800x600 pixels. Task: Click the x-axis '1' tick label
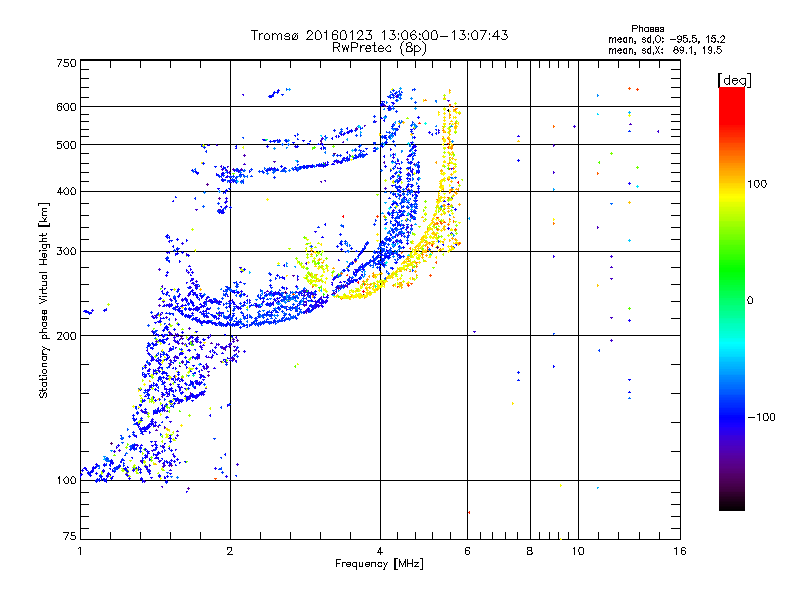(80, 551)
